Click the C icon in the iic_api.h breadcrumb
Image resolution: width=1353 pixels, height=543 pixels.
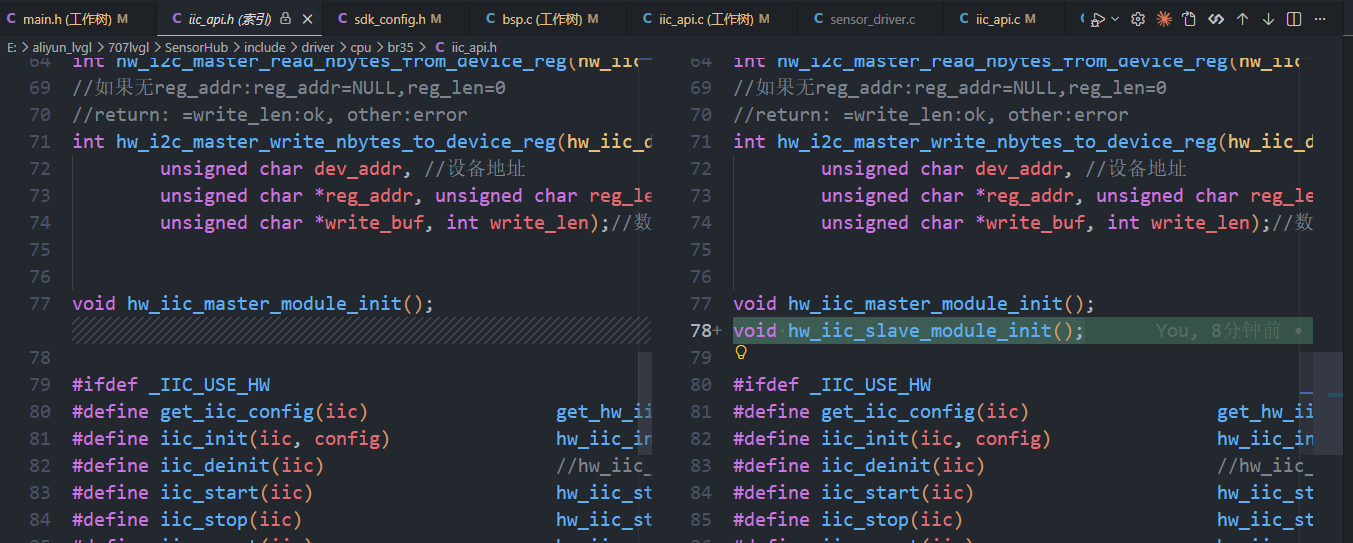tap(440, 47)
